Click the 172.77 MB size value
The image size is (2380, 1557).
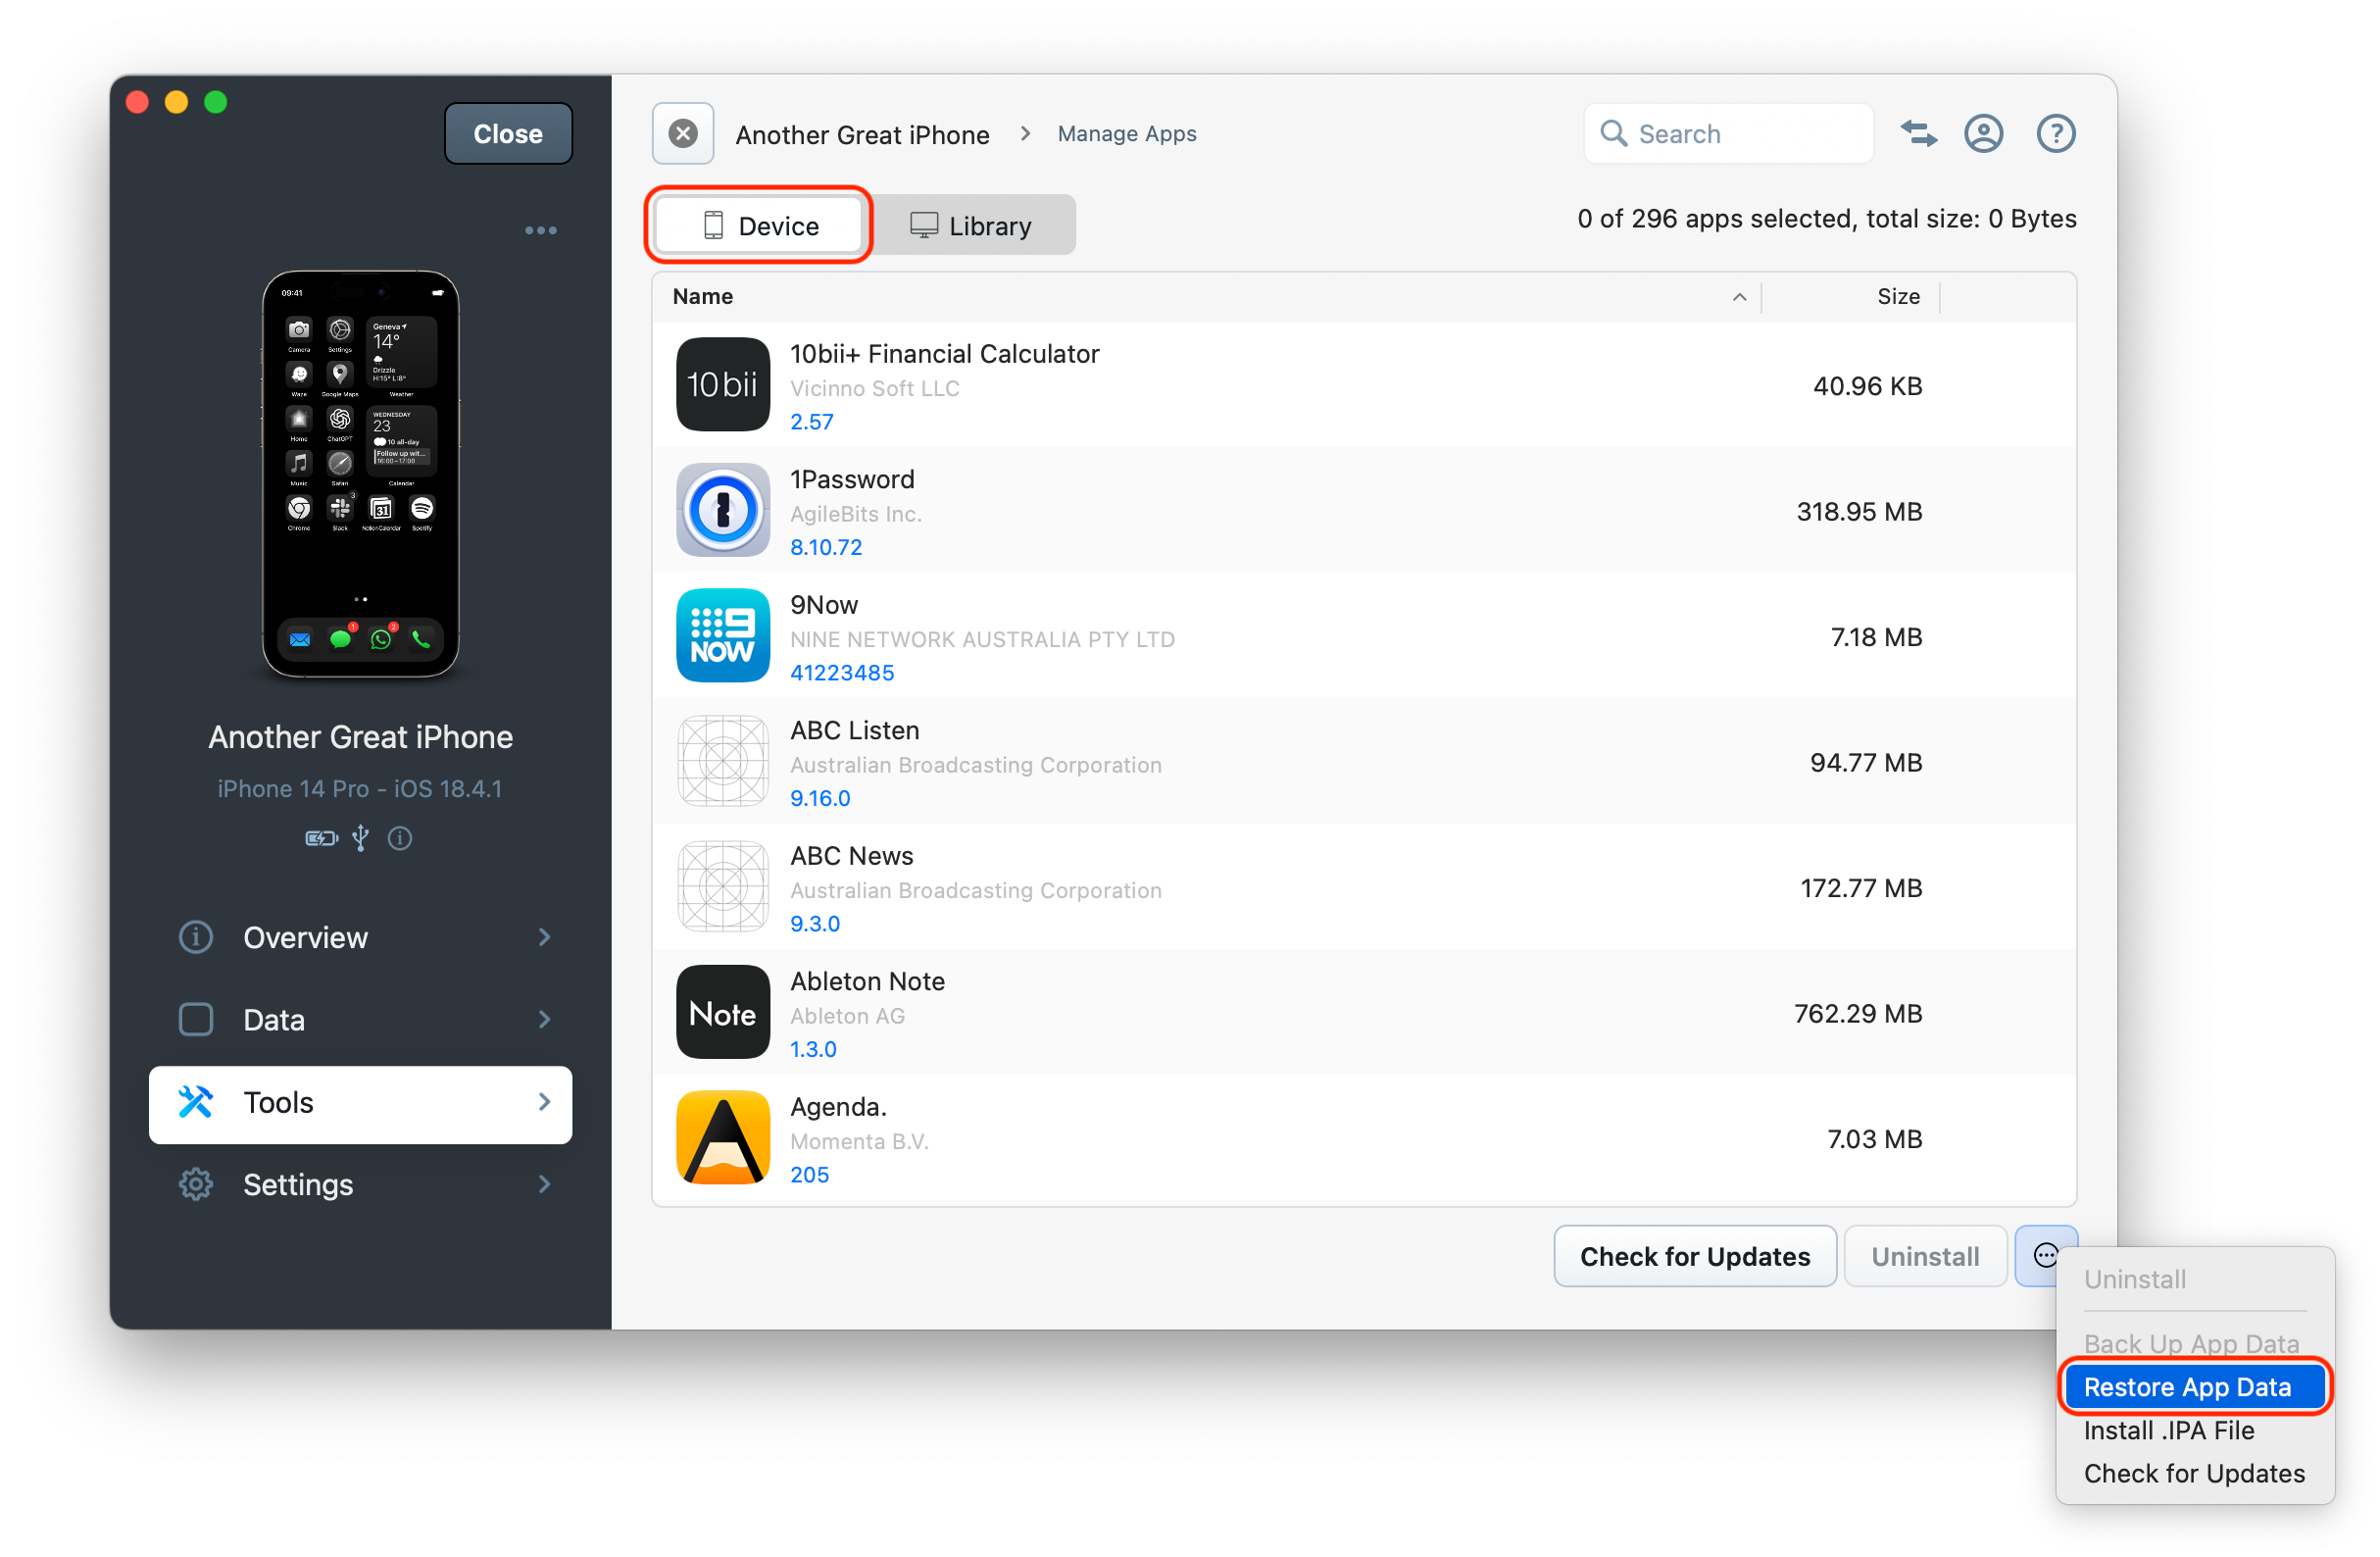click(x=1861, y=889)
